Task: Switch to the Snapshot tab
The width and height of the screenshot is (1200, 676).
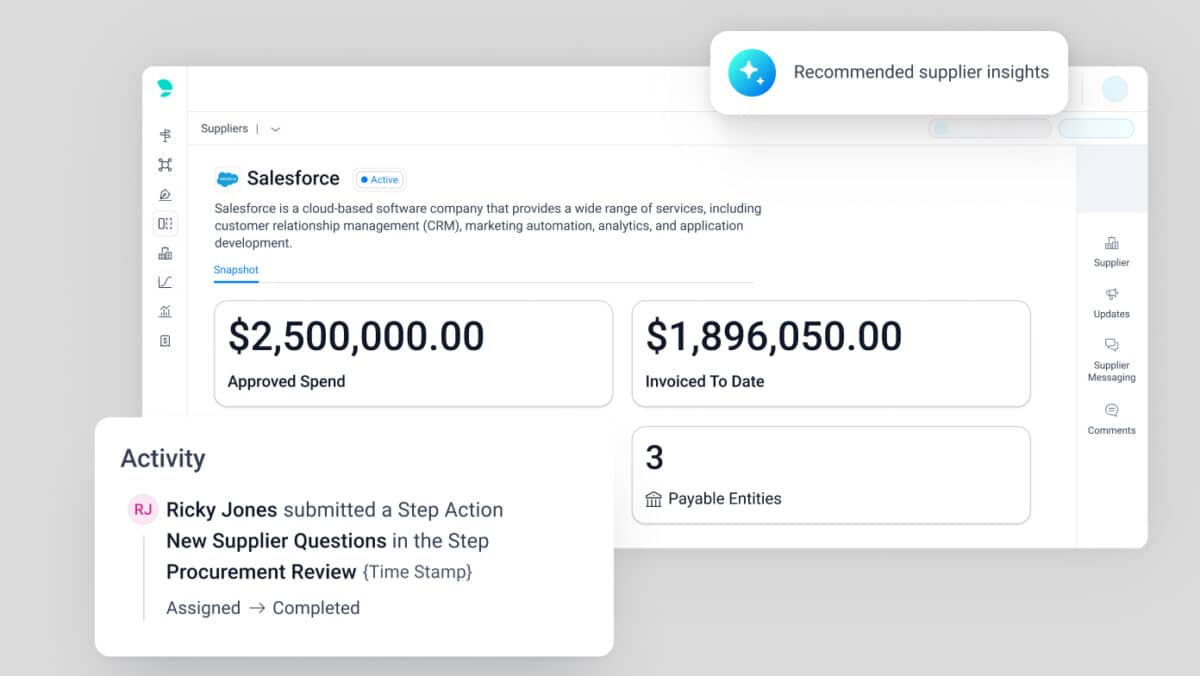Action: pos(236,270)
